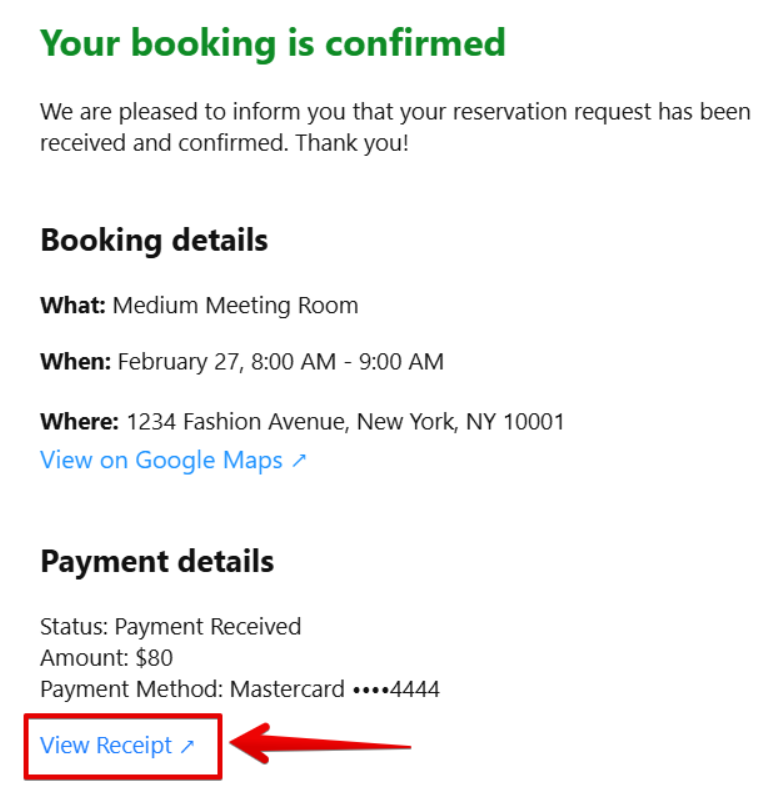Click the bold 'What:' label
This screenshot has height=788, width=772.
72,305
